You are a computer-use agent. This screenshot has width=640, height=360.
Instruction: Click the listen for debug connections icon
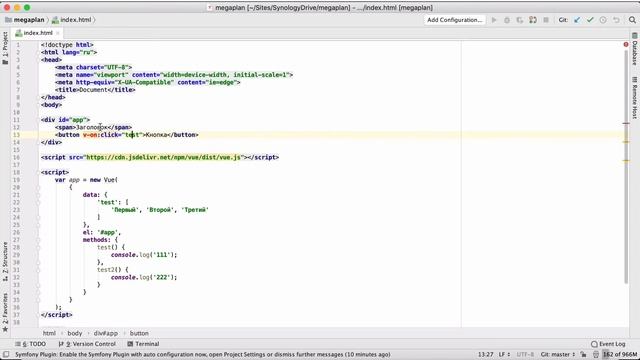coord(533,20)
